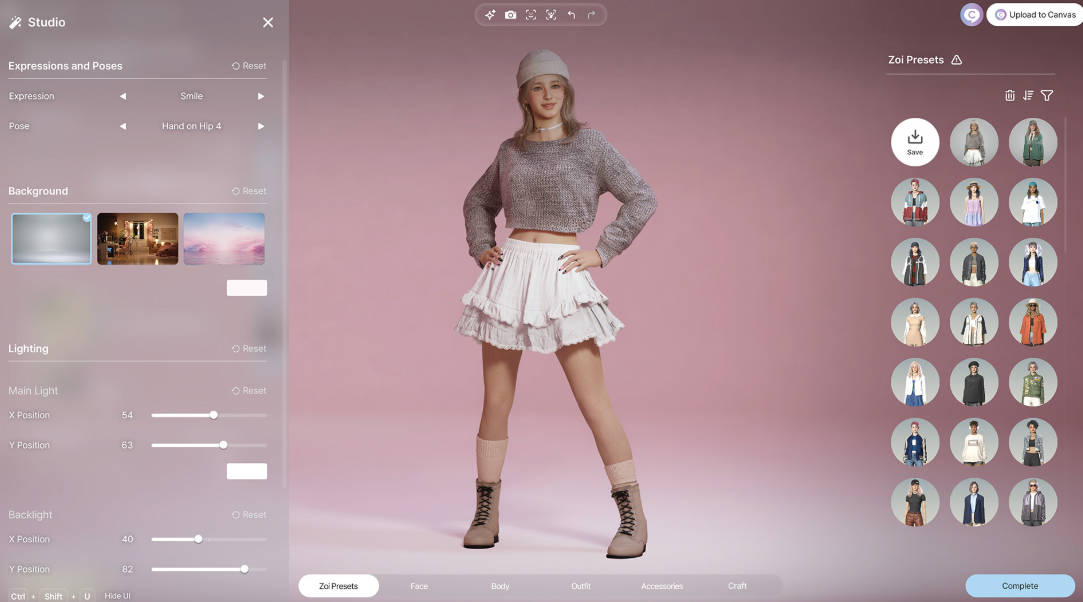
Task: Click the sparkle studio icon in top toolbar
Action: [x=490, y=15]
